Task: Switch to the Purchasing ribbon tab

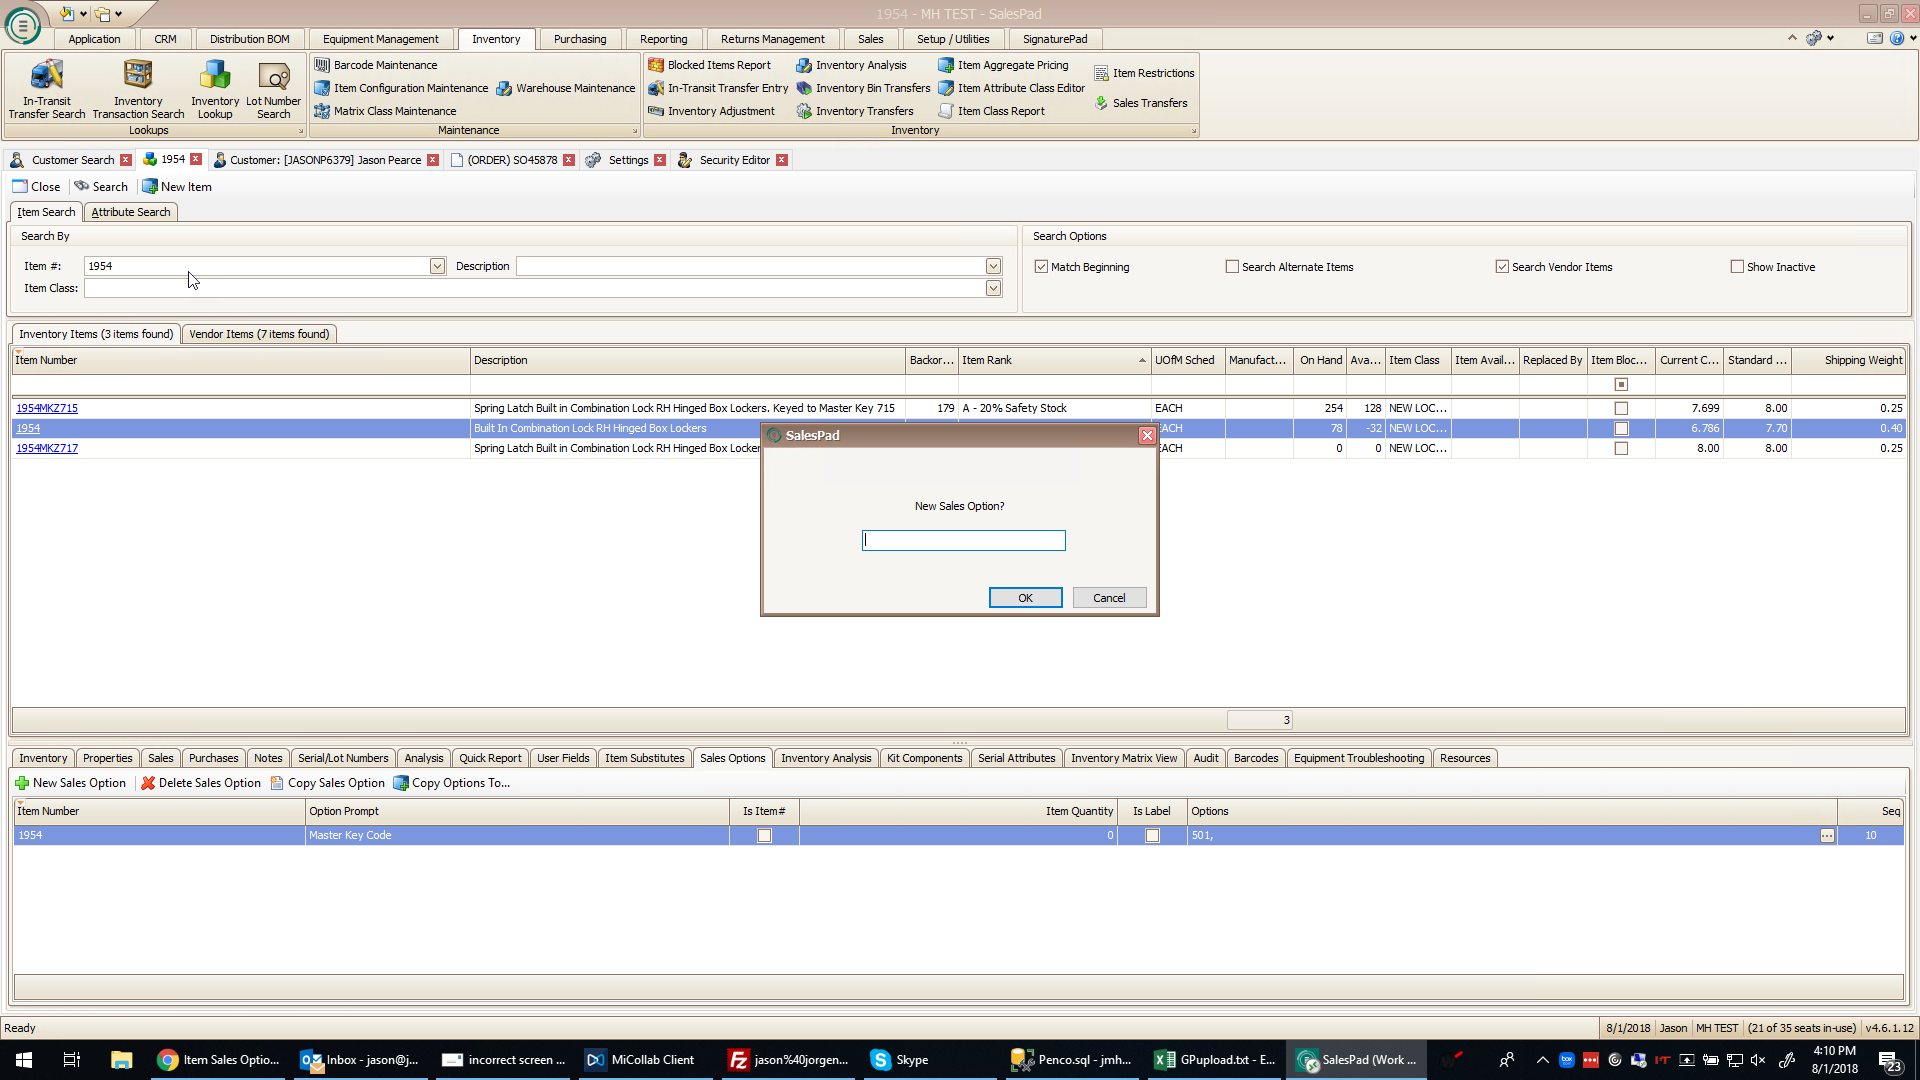Action: [579, 39]
